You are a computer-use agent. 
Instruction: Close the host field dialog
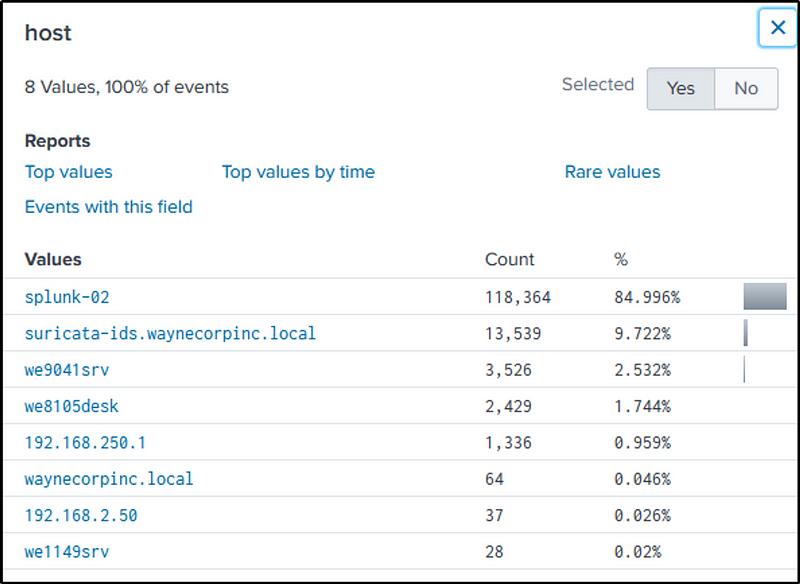pyautogui.click(x=777, y=28)
